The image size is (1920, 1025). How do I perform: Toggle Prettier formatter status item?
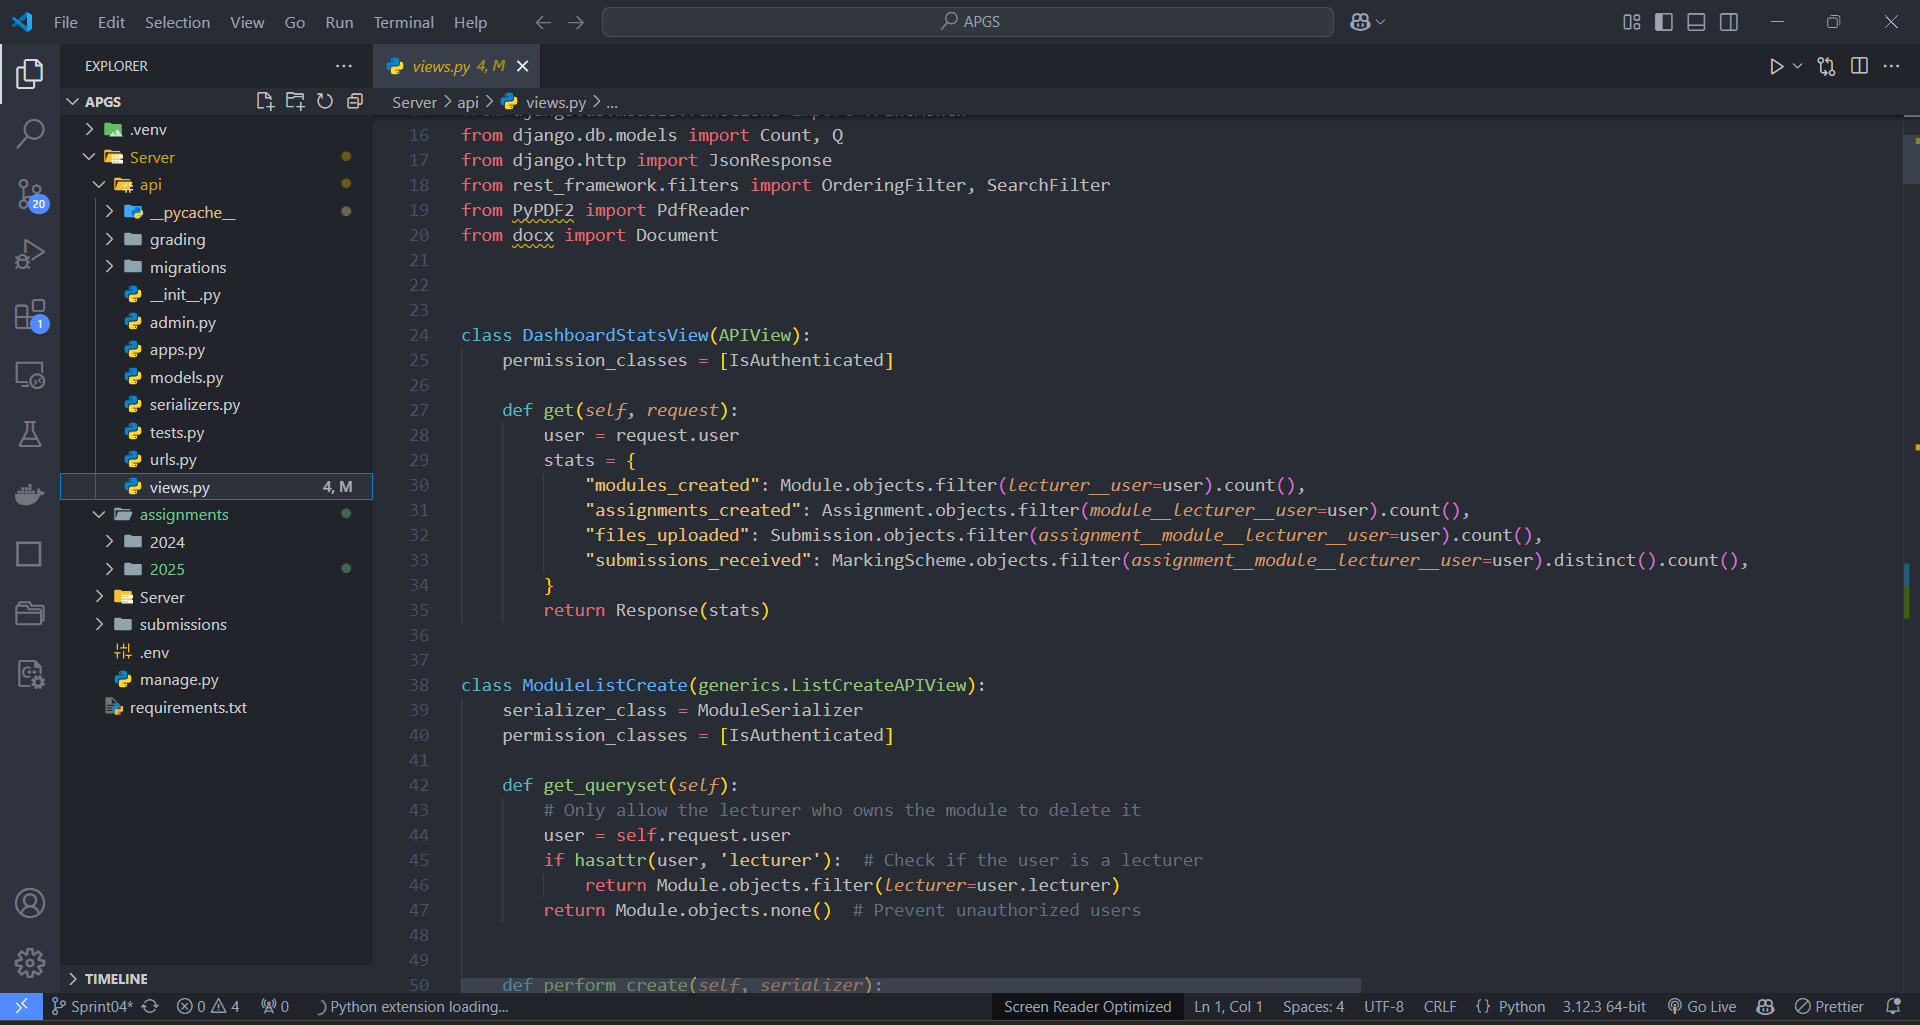[x=1829, y=1006]
